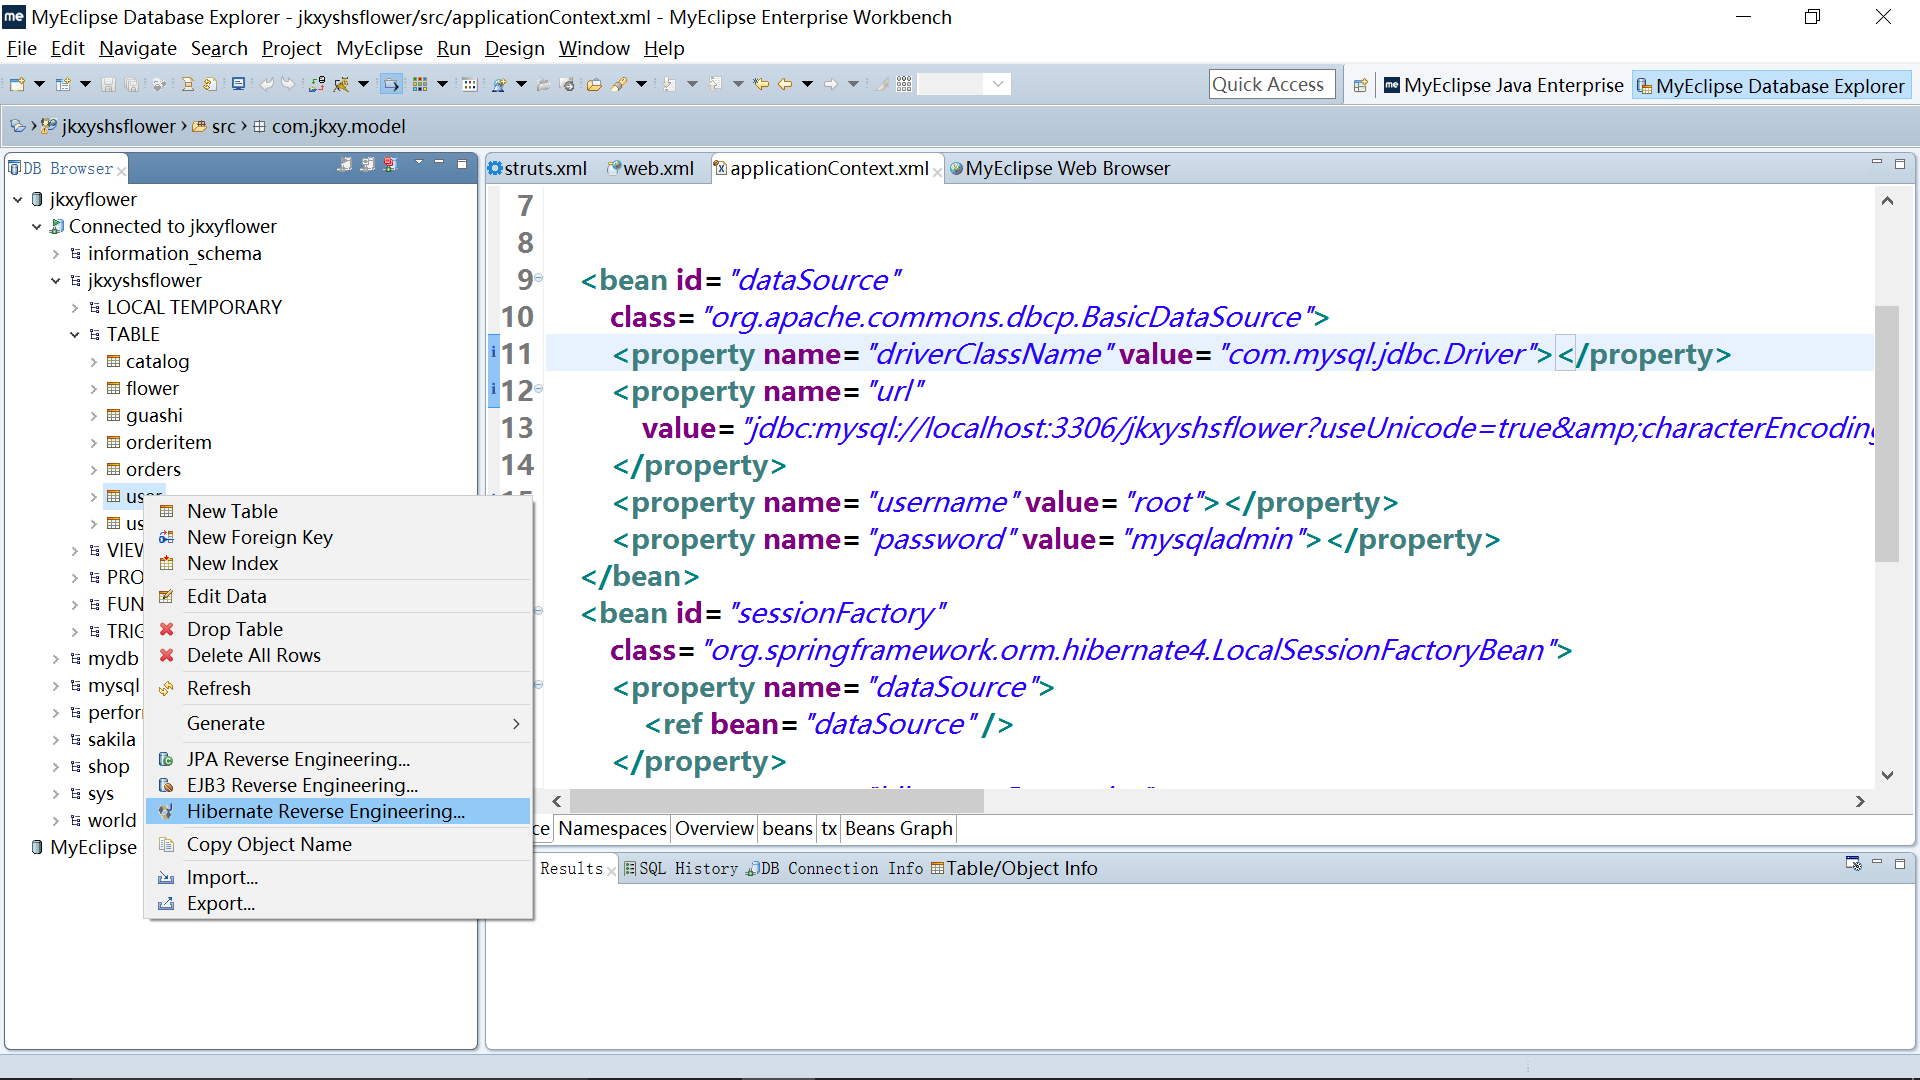Click the icon in Results panel corner

[x=1853, y=863]
